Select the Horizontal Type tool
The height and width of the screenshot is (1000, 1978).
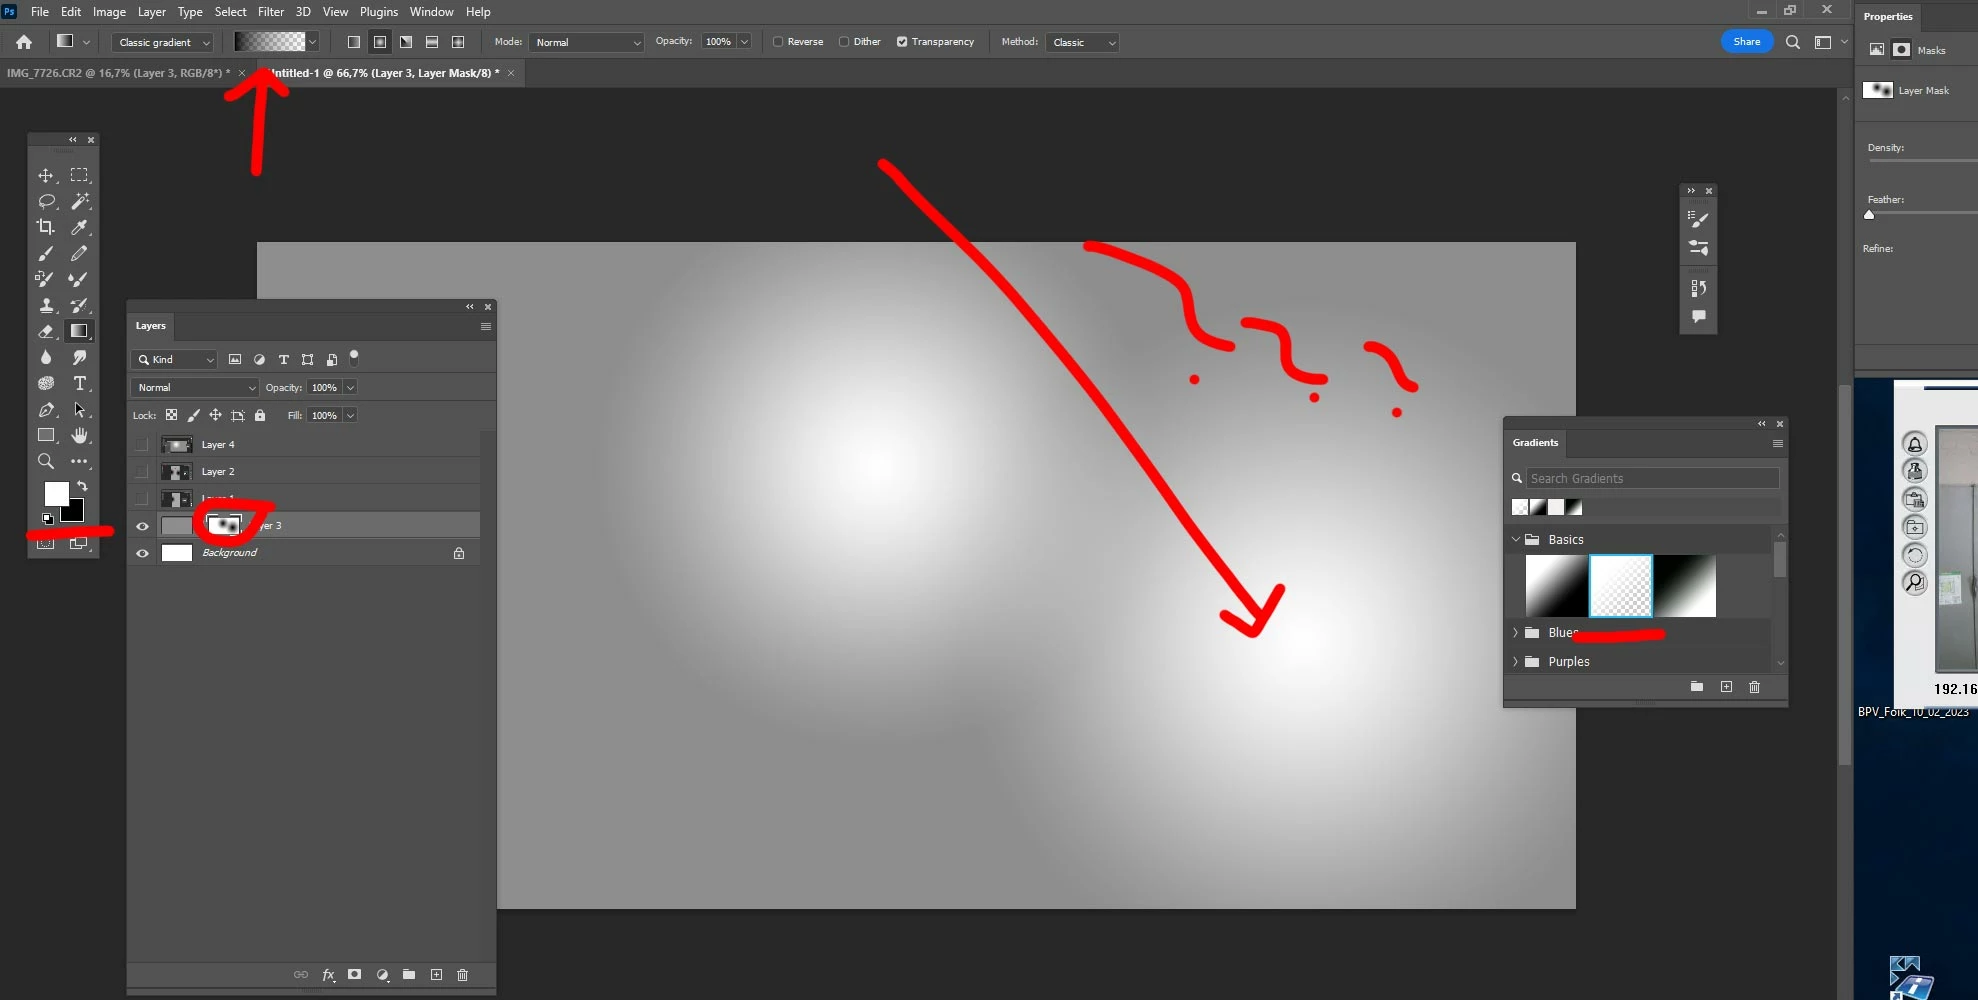click(79, 383)
